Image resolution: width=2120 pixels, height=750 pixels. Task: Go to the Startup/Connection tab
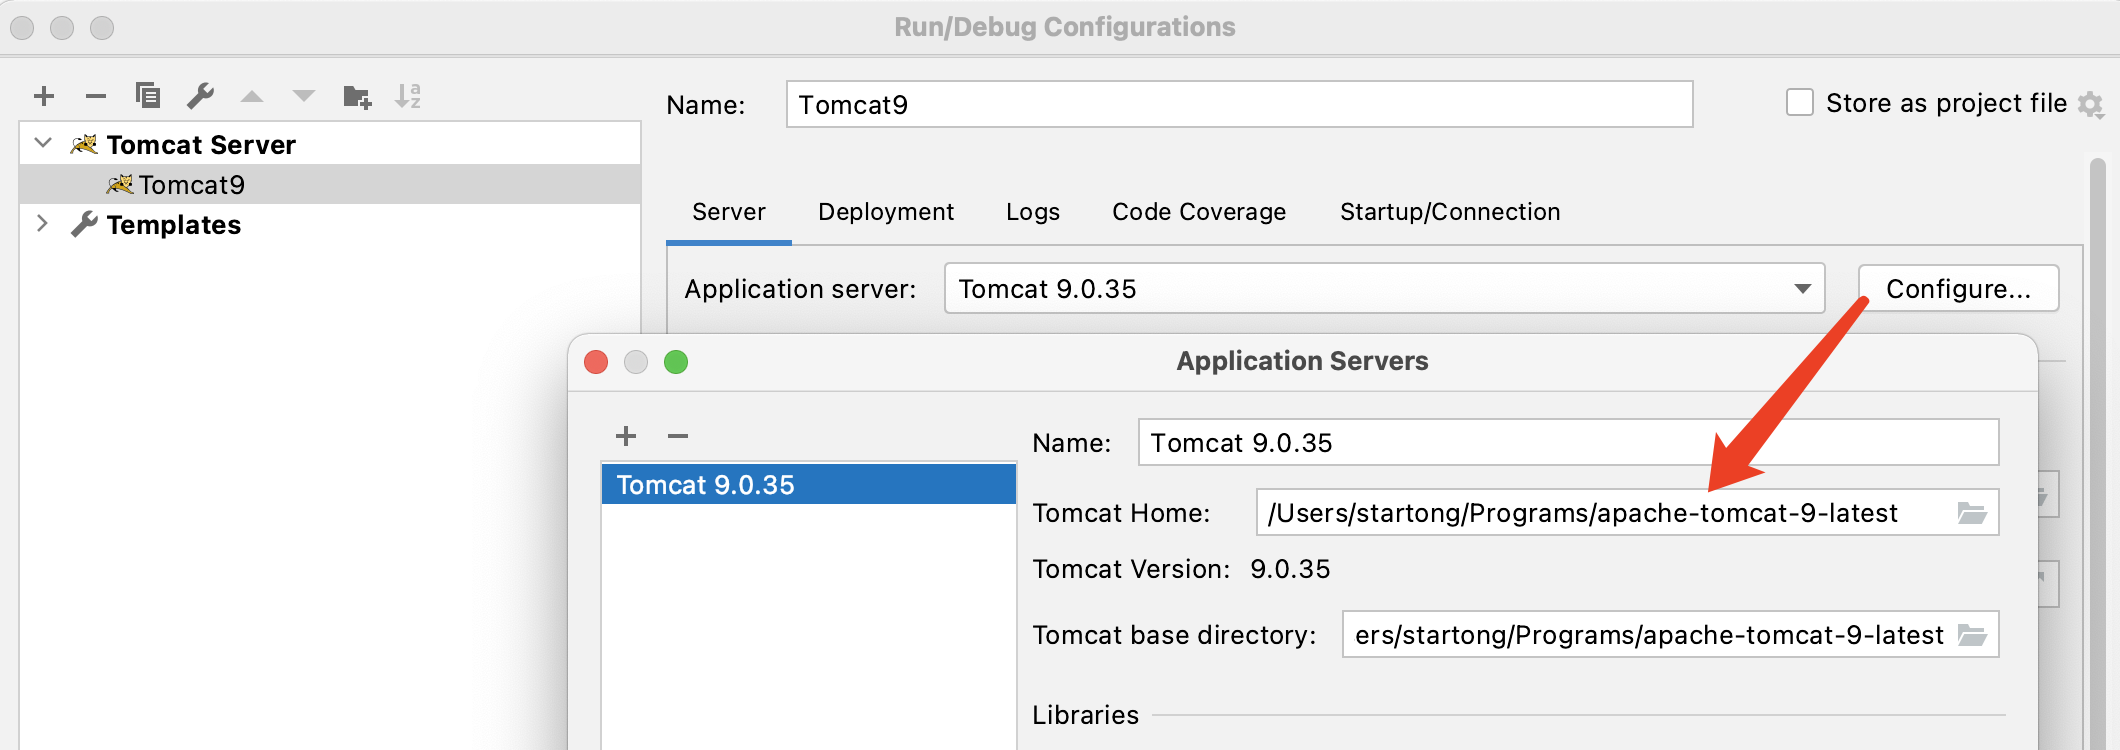pos(1450,212)
